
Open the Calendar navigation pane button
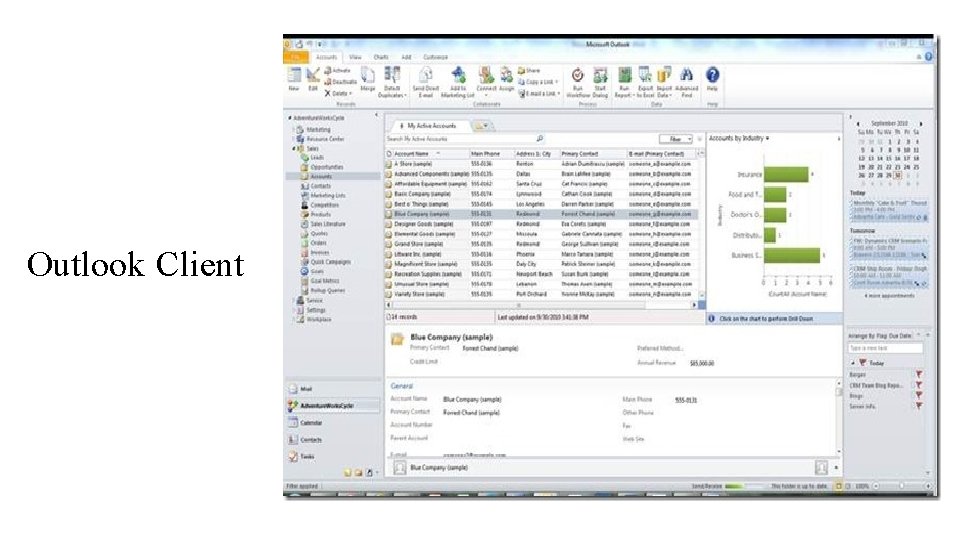334,423
